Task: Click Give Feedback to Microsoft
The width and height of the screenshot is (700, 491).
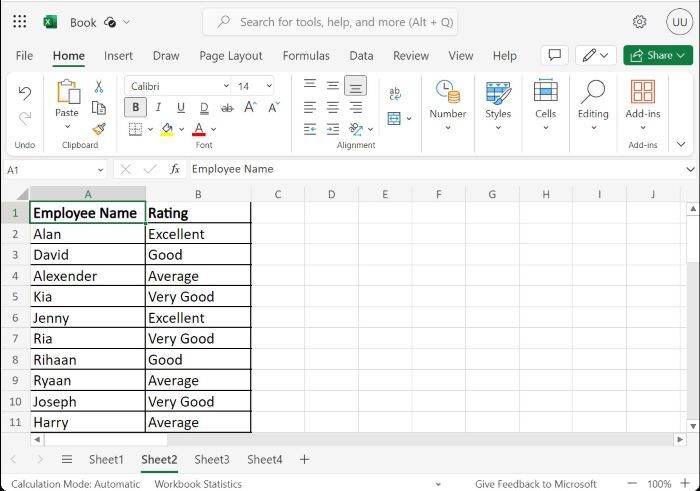Action: click(536, 484)
